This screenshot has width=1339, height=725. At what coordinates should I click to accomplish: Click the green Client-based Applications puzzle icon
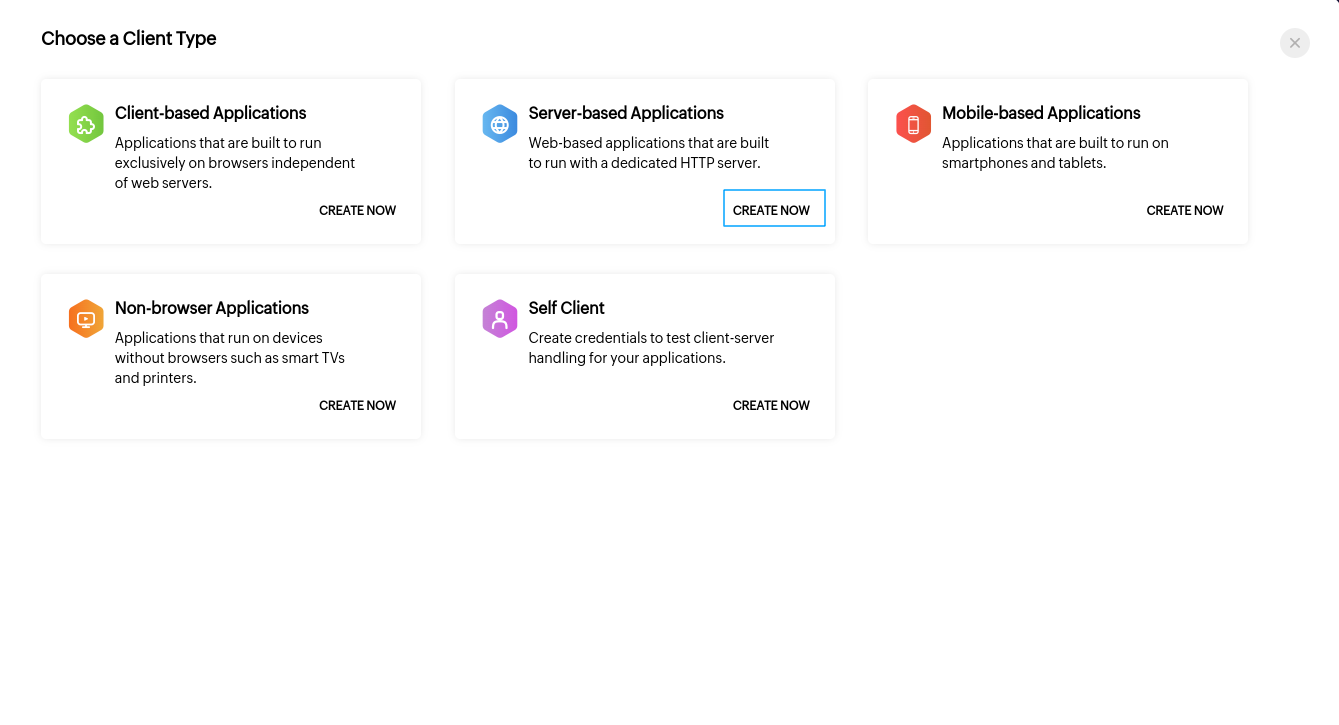[x=86, y=124]
